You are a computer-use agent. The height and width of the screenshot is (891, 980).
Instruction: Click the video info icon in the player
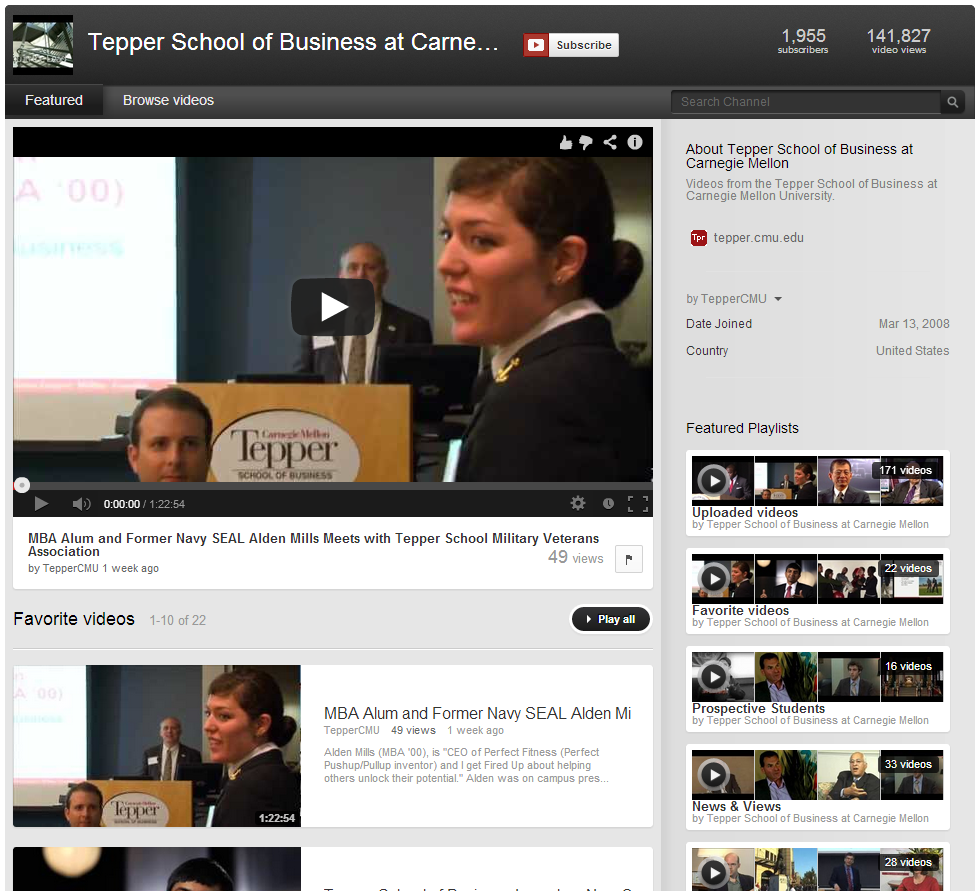coord(635,142)
